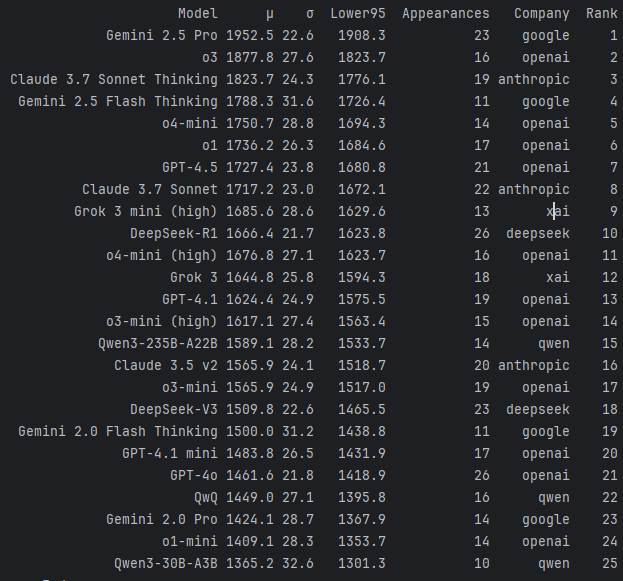Click the Lower95 column header

pos(358,14)
